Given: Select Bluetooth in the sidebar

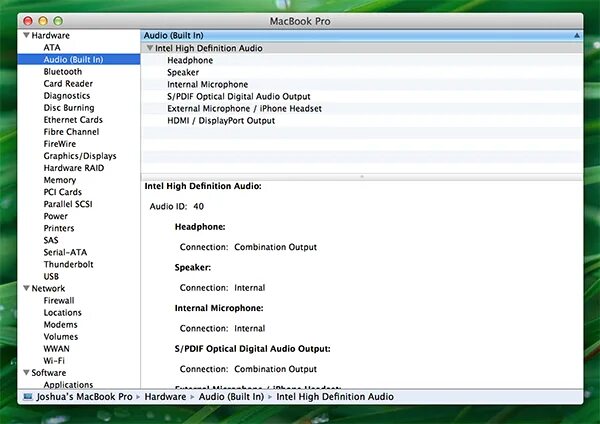Looking at the screenshot, I should [x=63, y=72].
